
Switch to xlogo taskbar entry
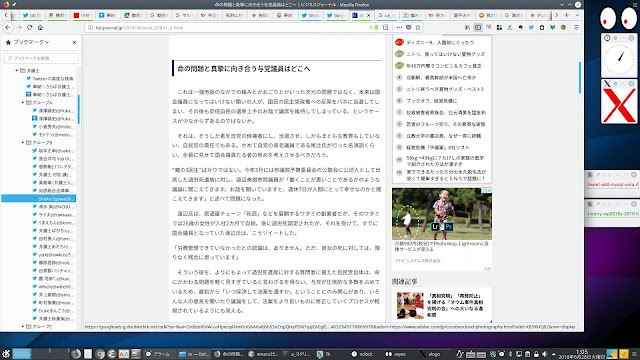[x=431, y=354]
